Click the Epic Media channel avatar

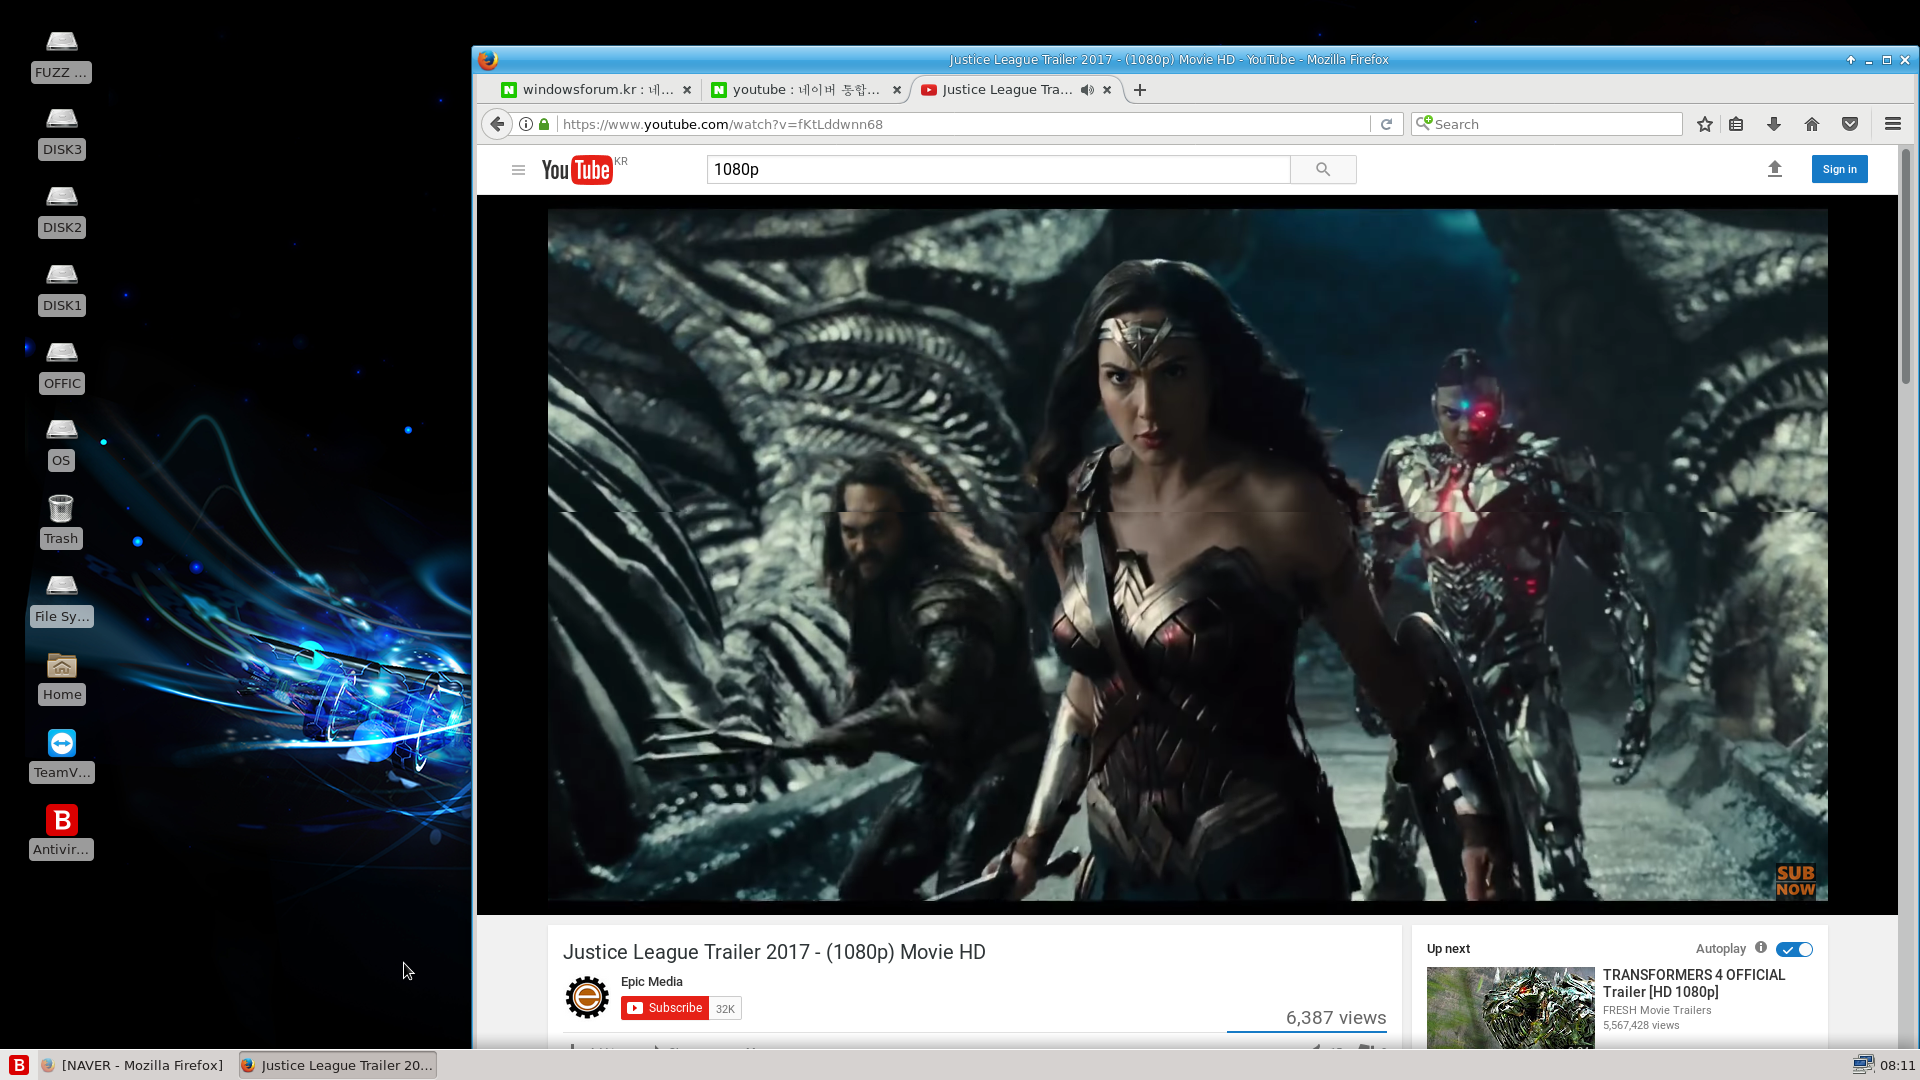click(587, 997)
